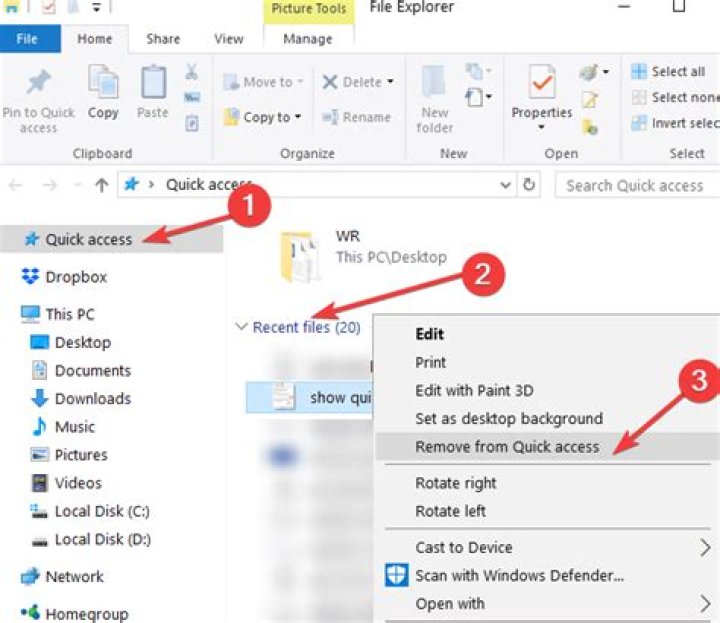The width and height of the screenshot is (720, 623).
Task: Open the recent locations dropdown arrow
Action: [x=77, y=185]
